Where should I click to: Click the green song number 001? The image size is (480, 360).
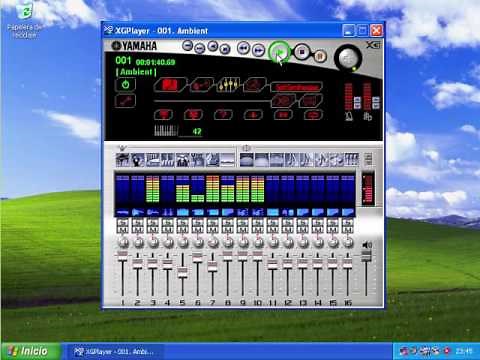click(x=123, y=61)
